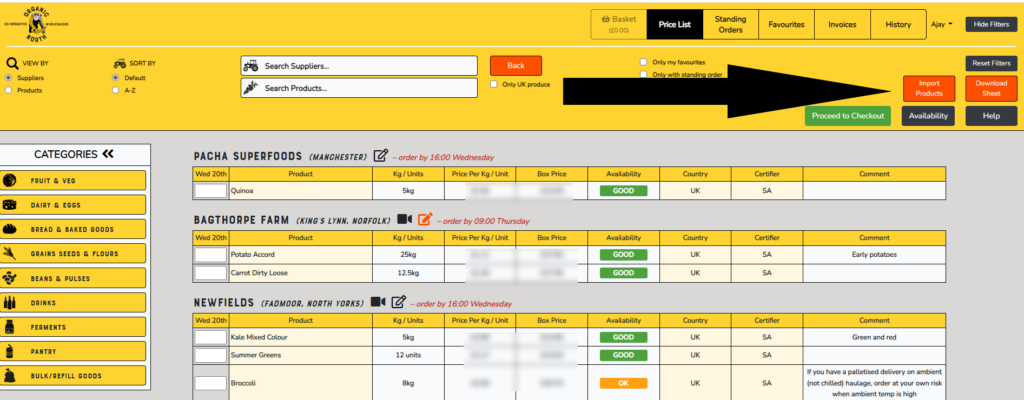Screen dimensions: 1024x400
Task: Click Reset Filters button
Action: click(991, 63)
